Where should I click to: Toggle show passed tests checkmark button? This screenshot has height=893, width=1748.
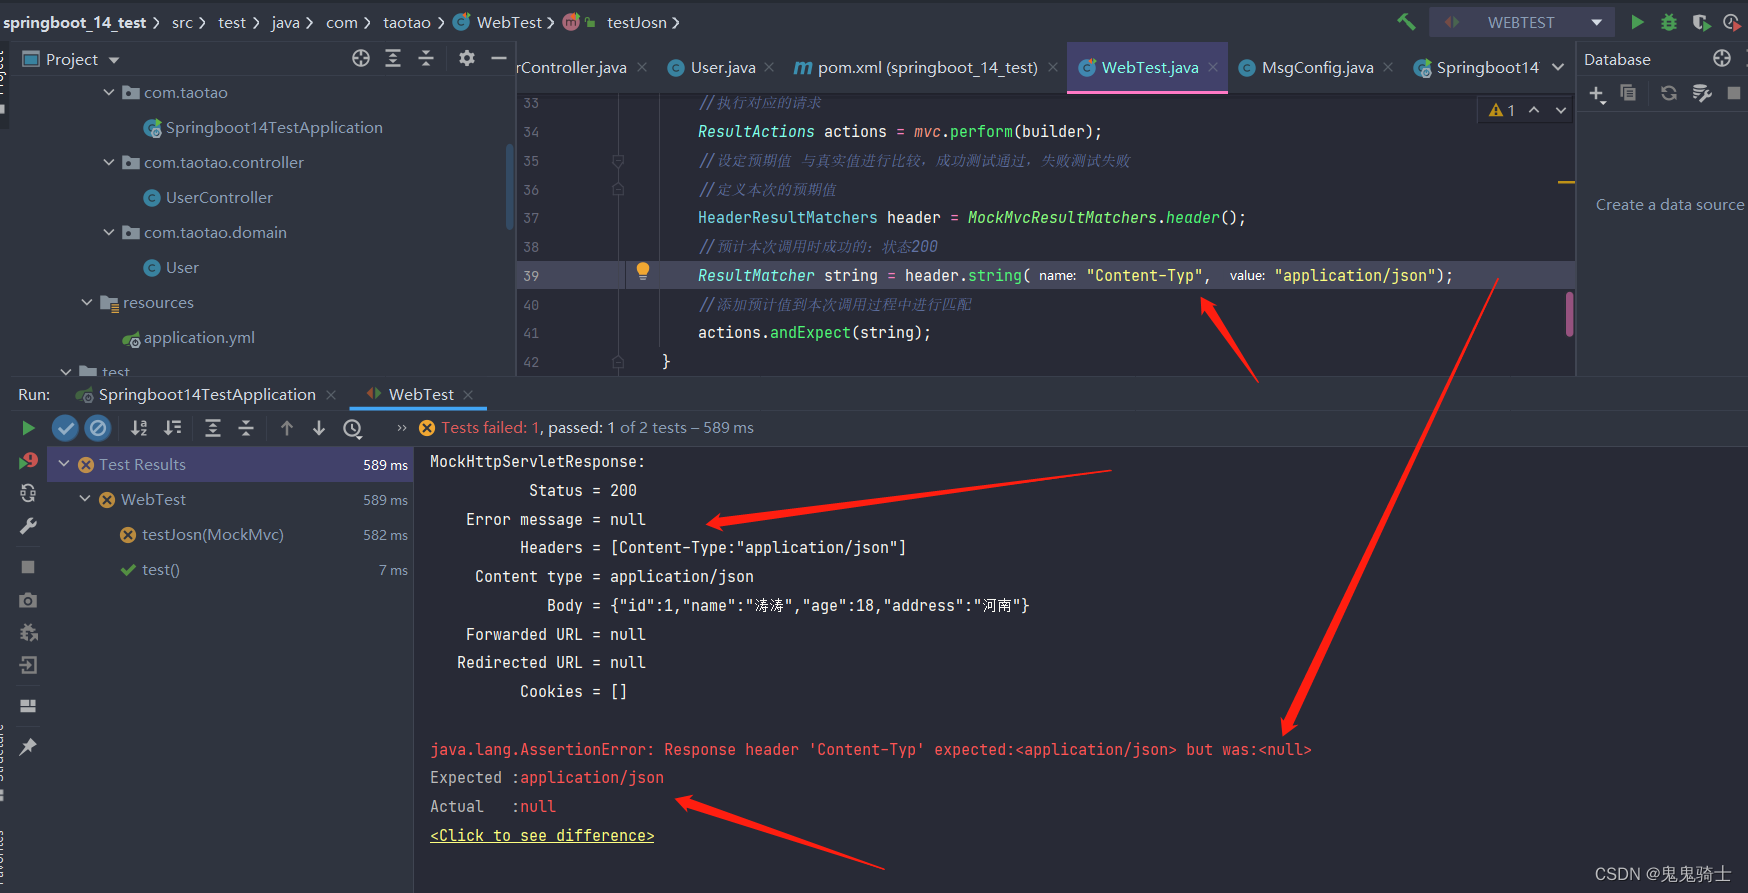pos(65,428)
